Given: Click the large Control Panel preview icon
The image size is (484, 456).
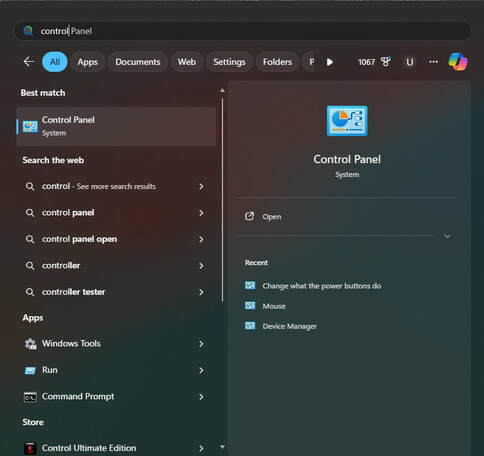Looking at the screenshot, I should 347,121.
